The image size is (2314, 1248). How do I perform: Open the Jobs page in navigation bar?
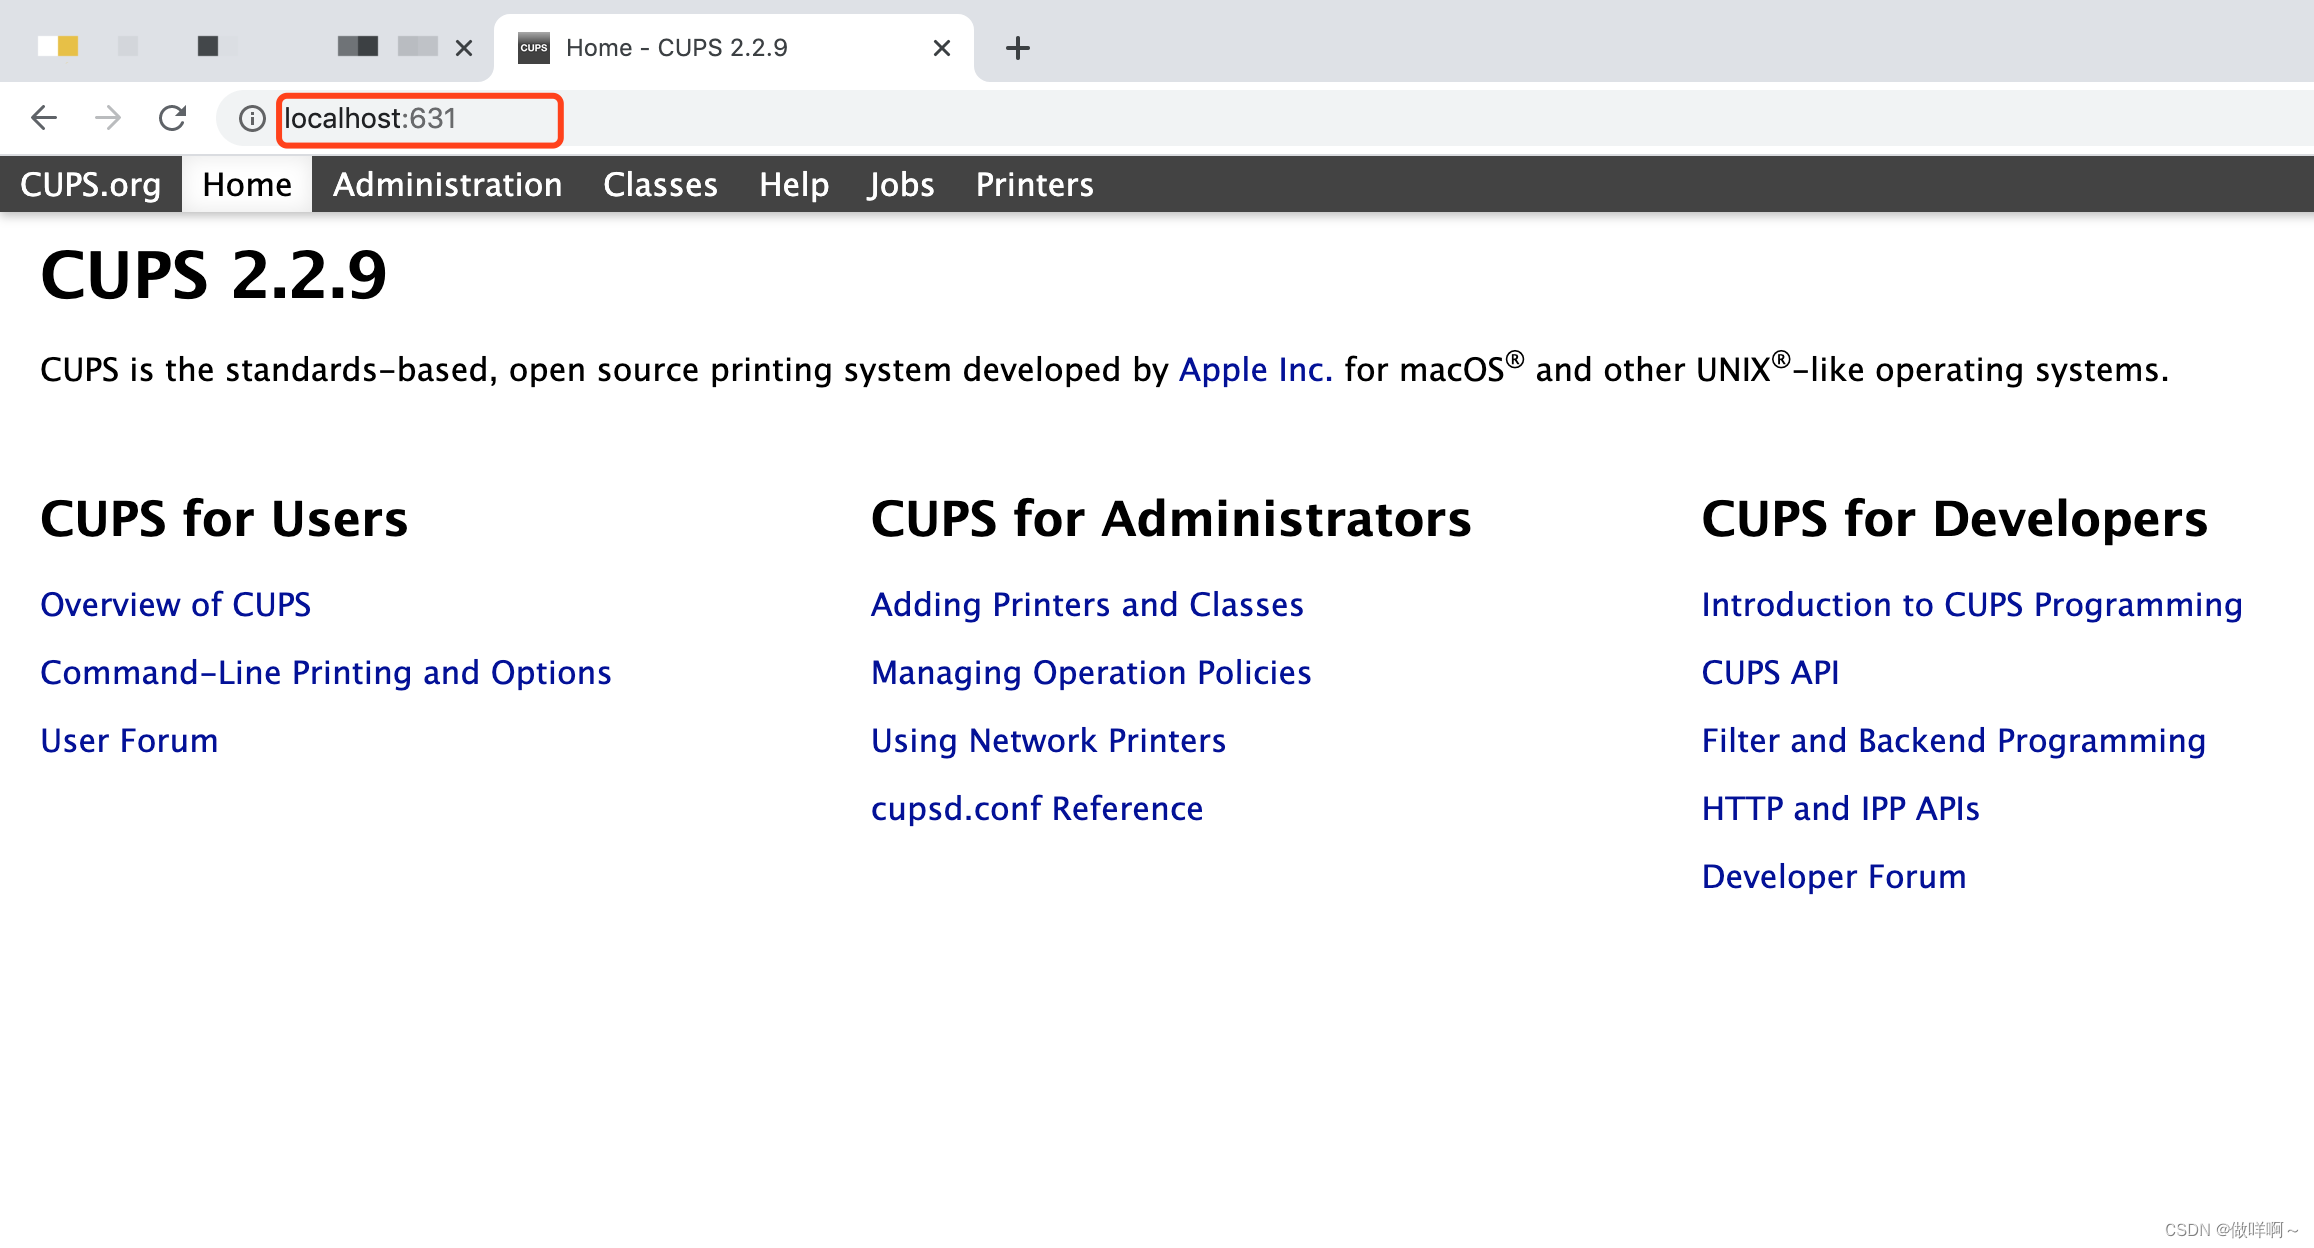point(901,185)
